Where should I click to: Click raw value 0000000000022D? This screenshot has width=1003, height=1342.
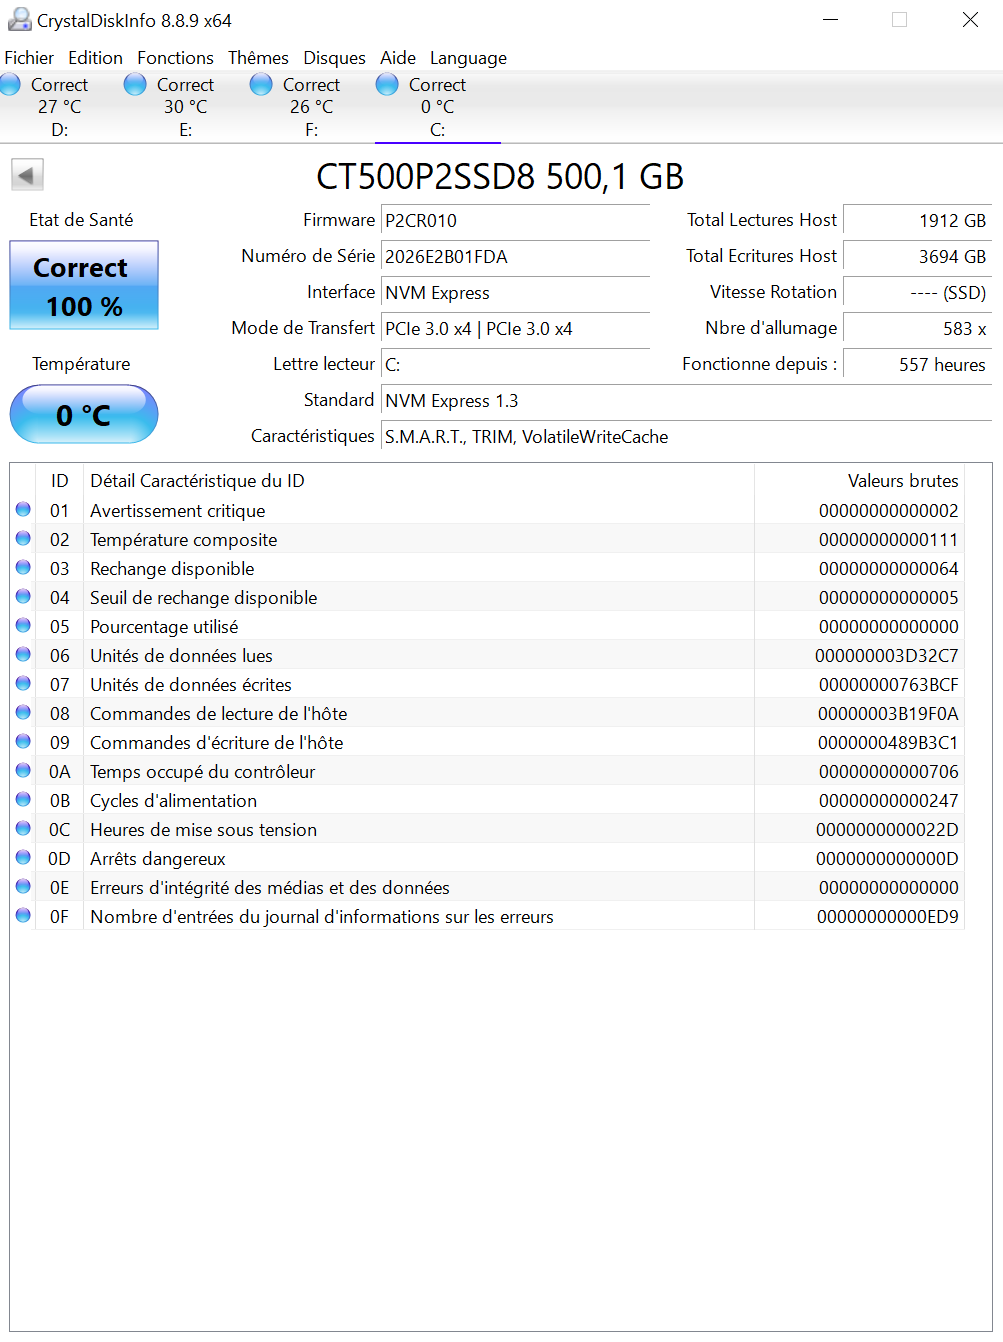coord(887,830)
